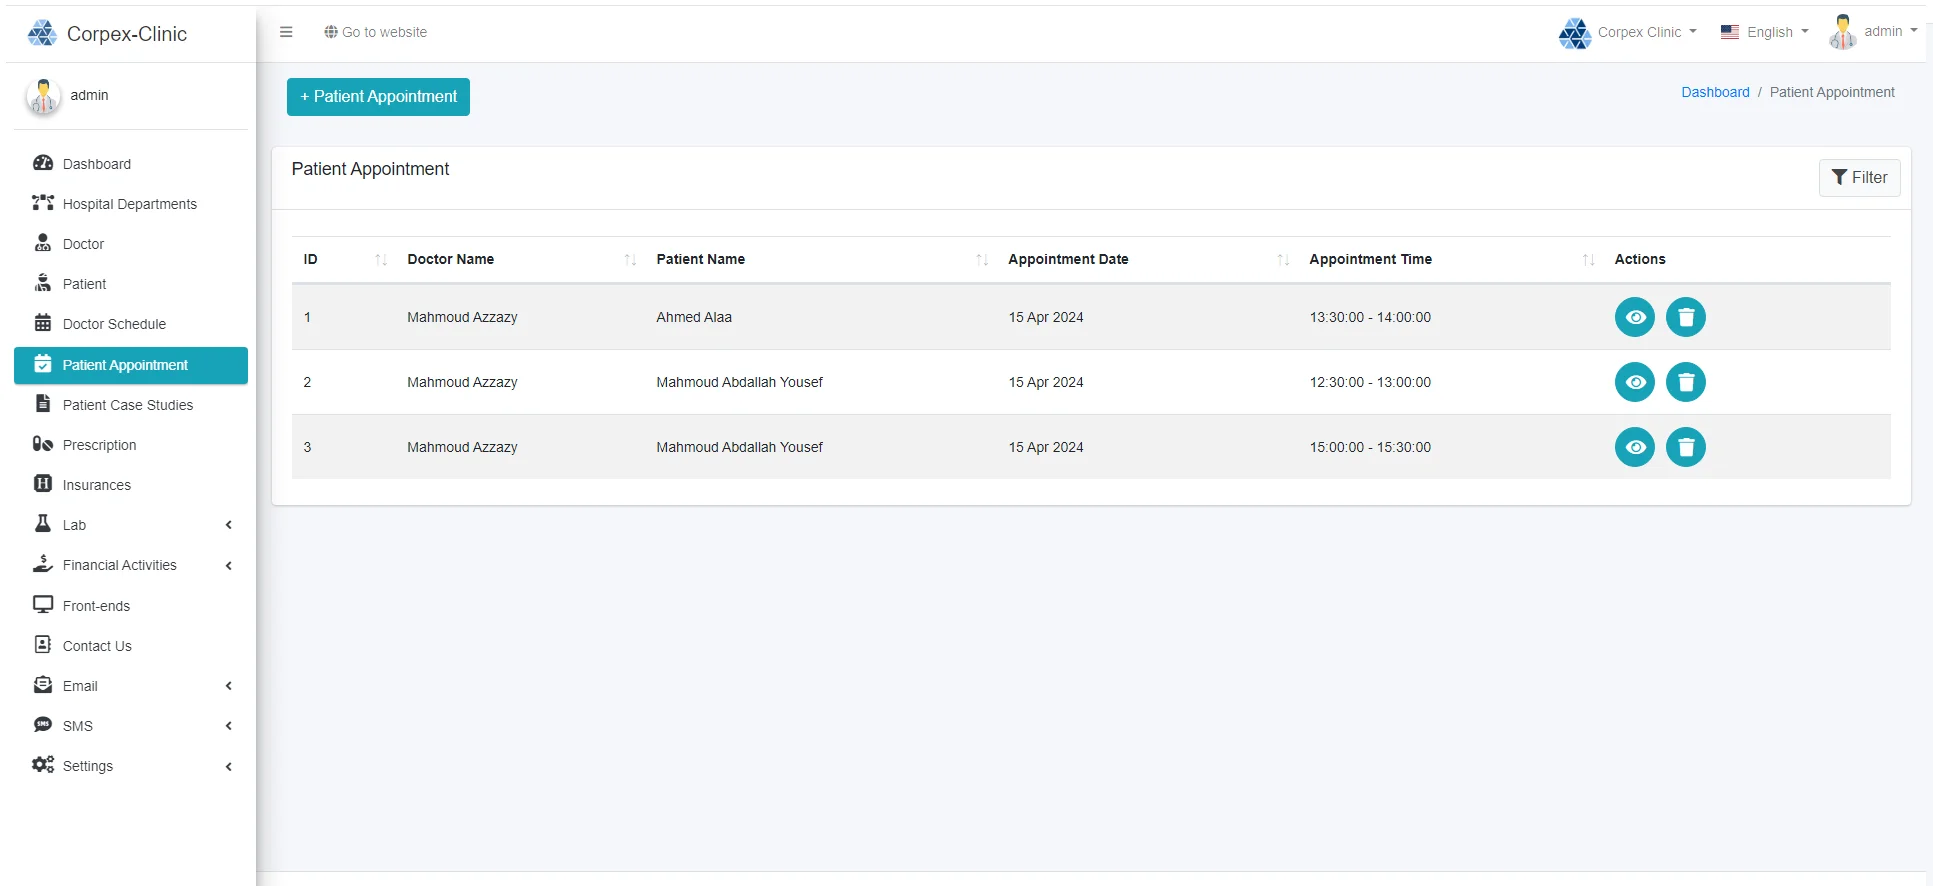The image size is (1933, 886).
Task: Expand the Lab sidebar submenu
Action: click(x=130, y=525)
